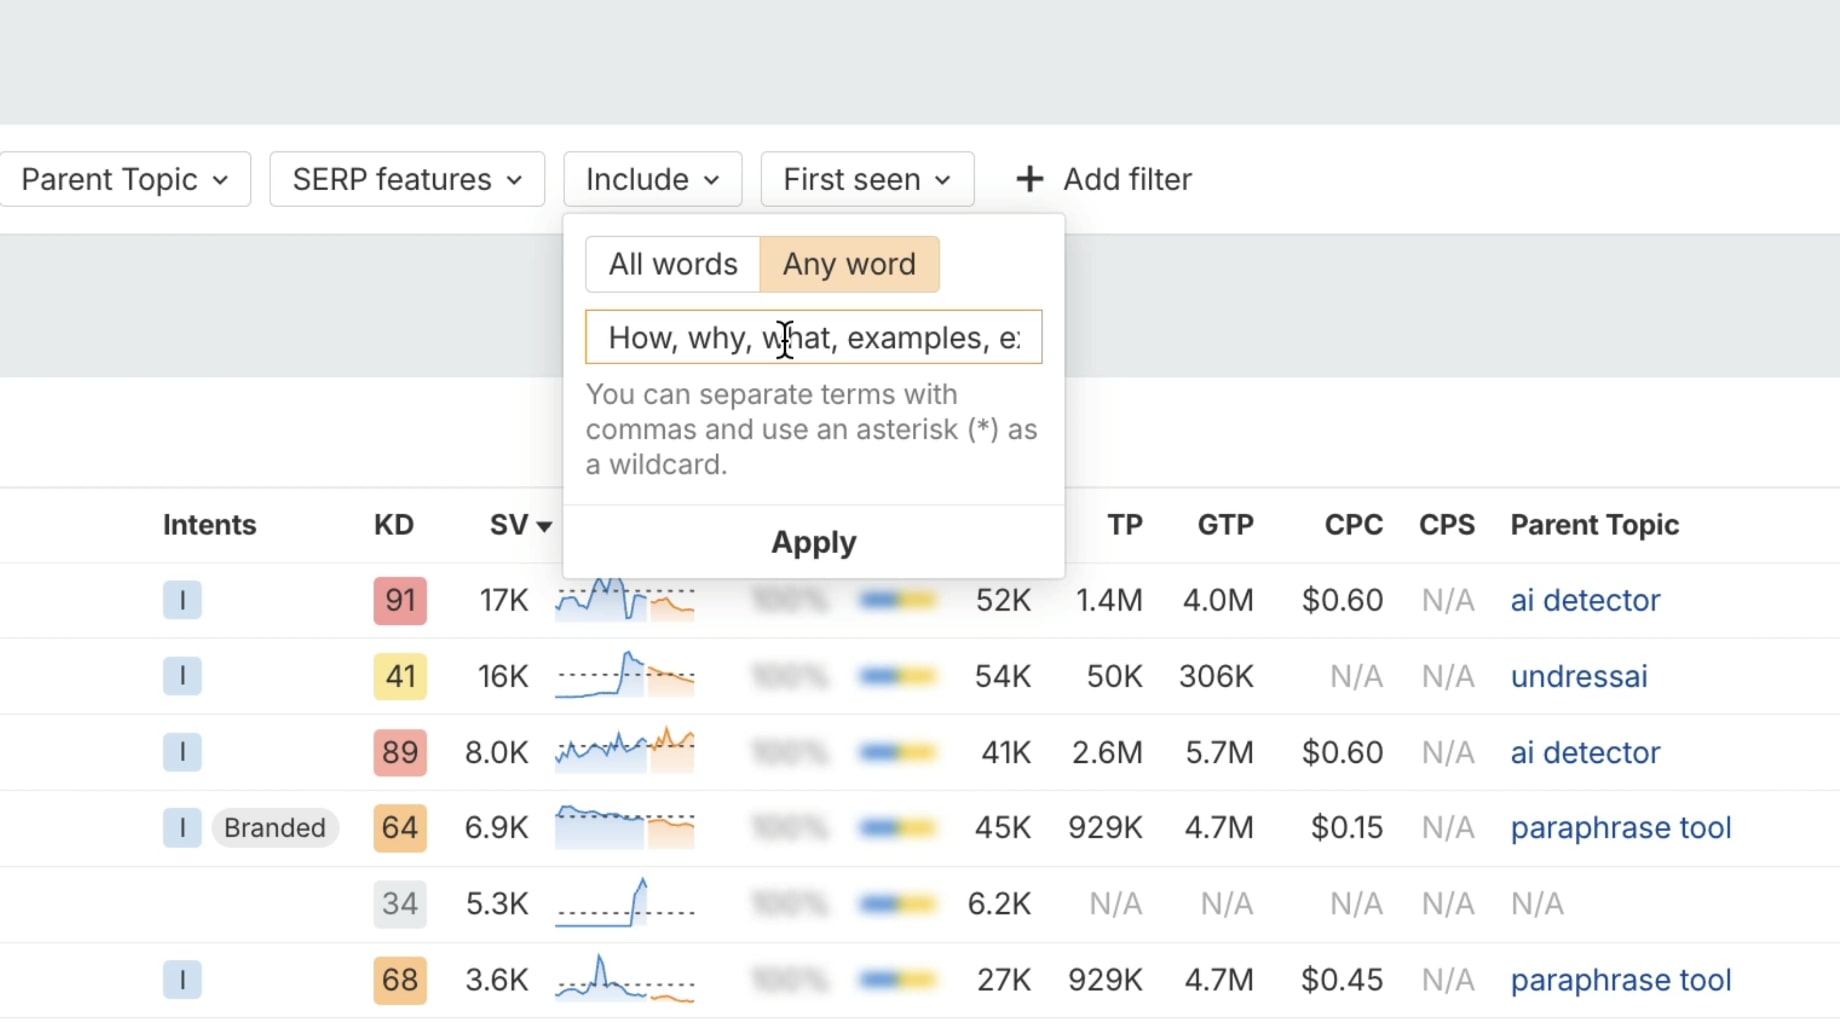This screenshot has width=1840, height=1024.
Task: Click the SV column sort arrow
Action: 544,524
